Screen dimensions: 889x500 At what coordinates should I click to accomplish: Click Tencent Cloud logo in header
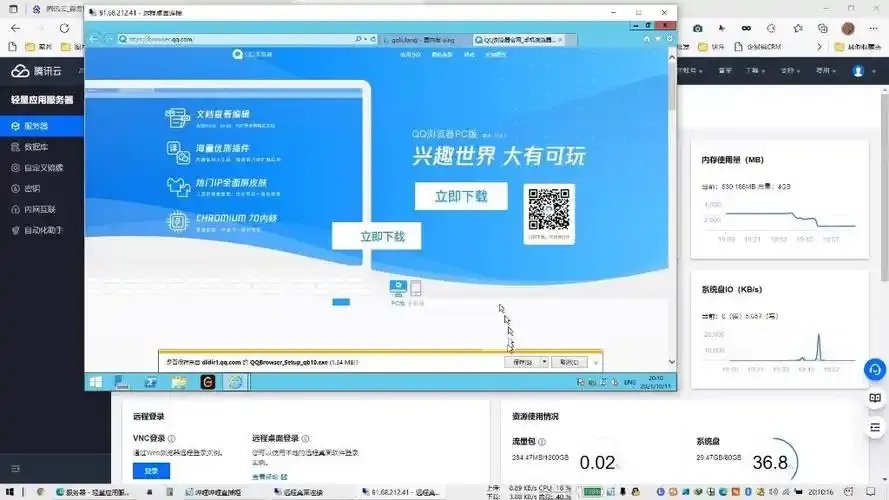(x=36, y=71)
